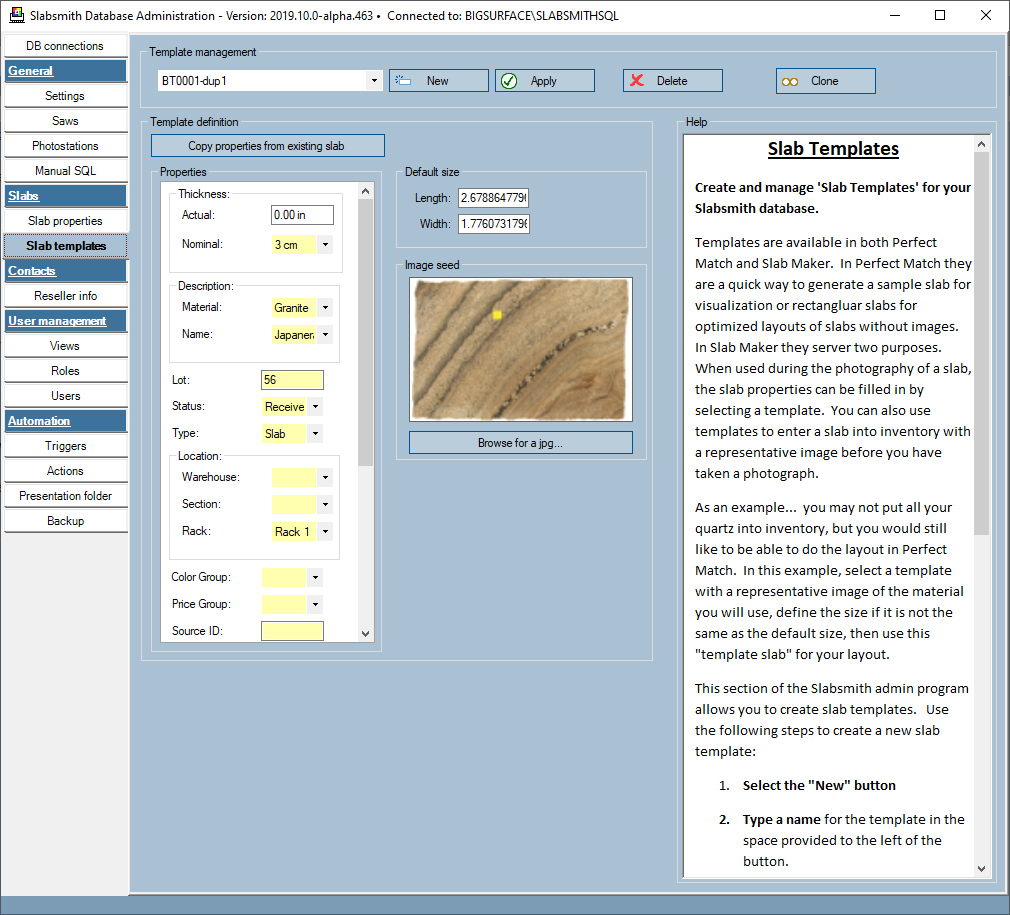The height and width of the screenshot is (915, 1010).
Task: Open Views page
Action: tap(65, 346)
